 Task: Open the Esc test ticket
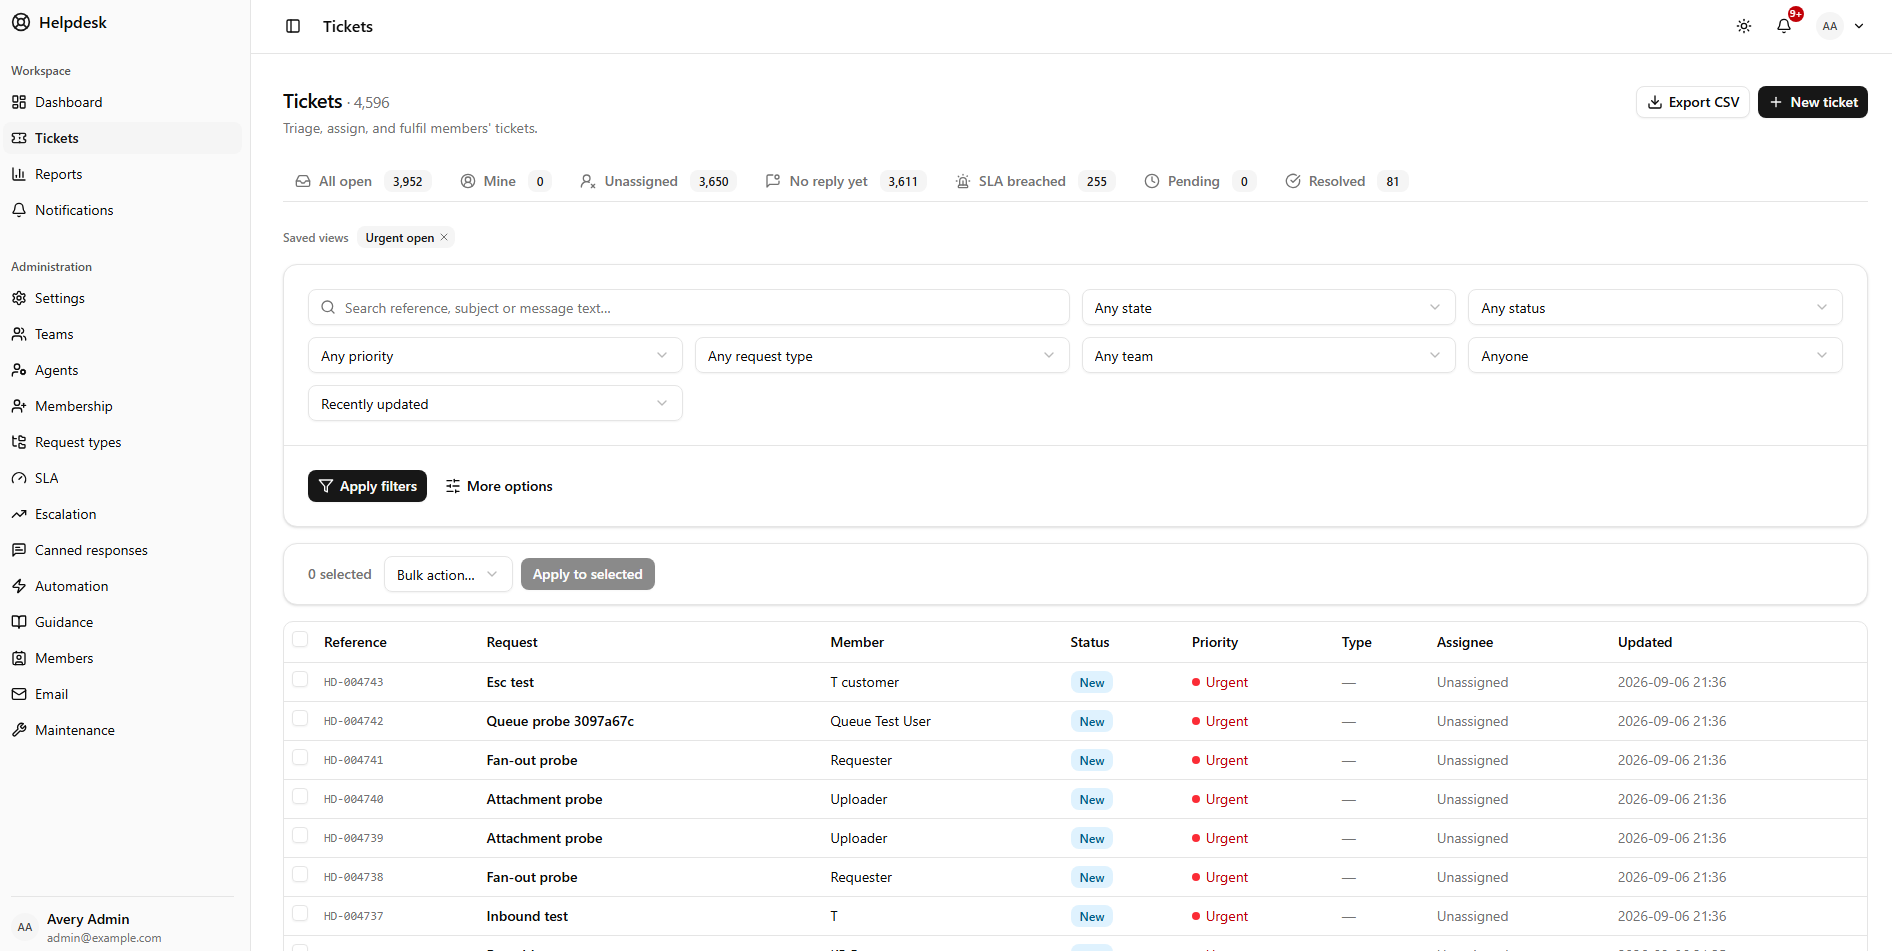pyautogui.click(x=510, y=682)
